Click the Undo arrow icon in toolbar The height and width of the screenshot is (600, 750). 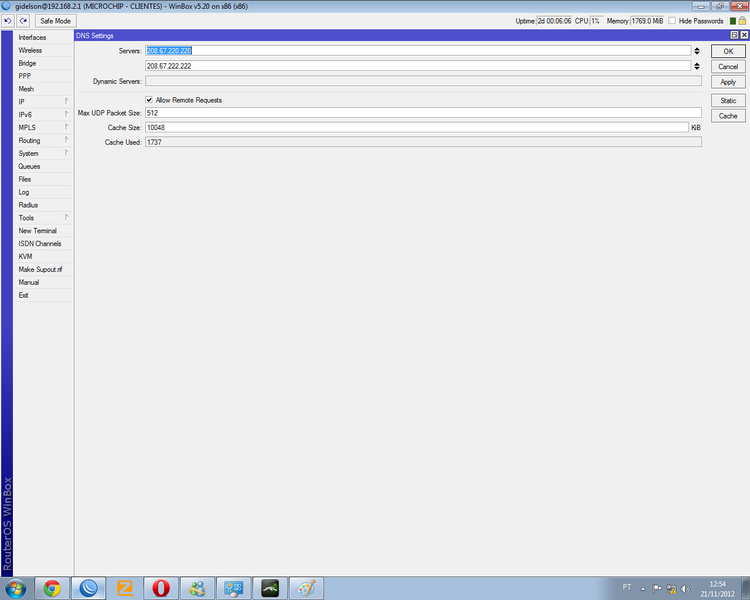(x=8, y=21)
